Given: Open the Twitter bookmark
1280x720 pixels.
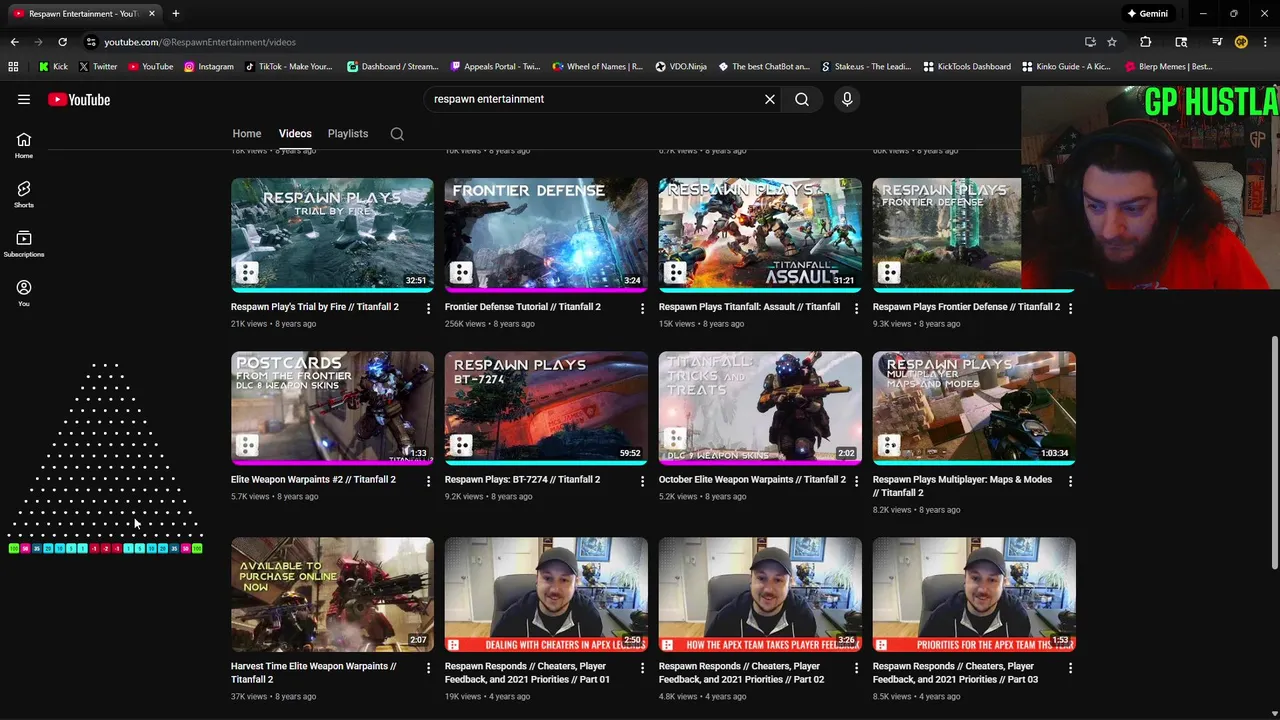Looking at the screenshot, I should [x=98, y=67].
